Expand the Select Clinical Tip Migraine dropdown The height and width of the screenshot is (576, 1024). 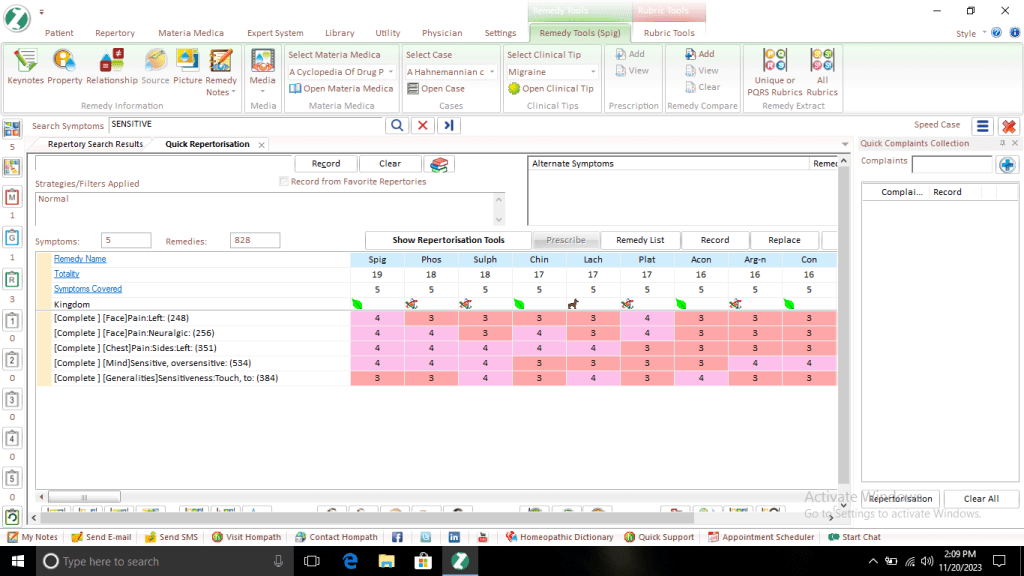593,72
